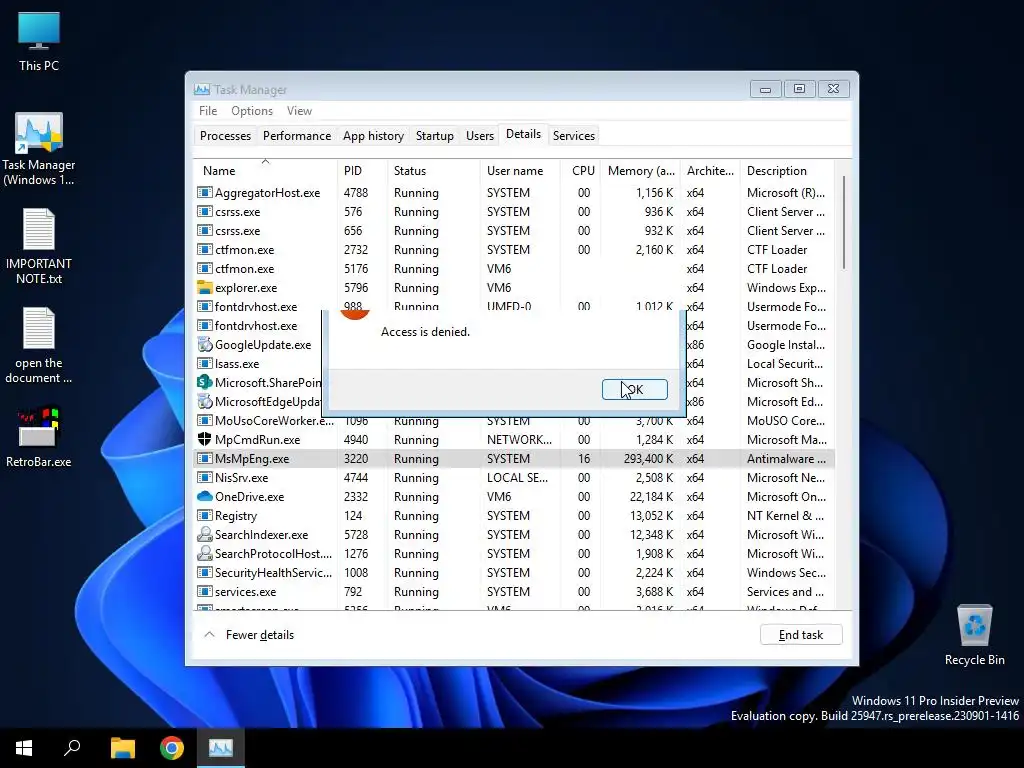Viewport: 1024px width, 768px height.
Task: Click the SearchIndexer.exe icon
Action: (x=204, y=534)
